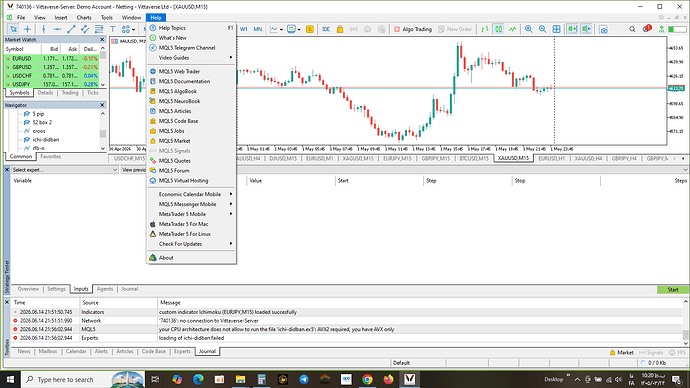690x388 pixels.
Task: Select the horizontal line drawing tool
Action: pyautogui.click(x=57, y=29)
